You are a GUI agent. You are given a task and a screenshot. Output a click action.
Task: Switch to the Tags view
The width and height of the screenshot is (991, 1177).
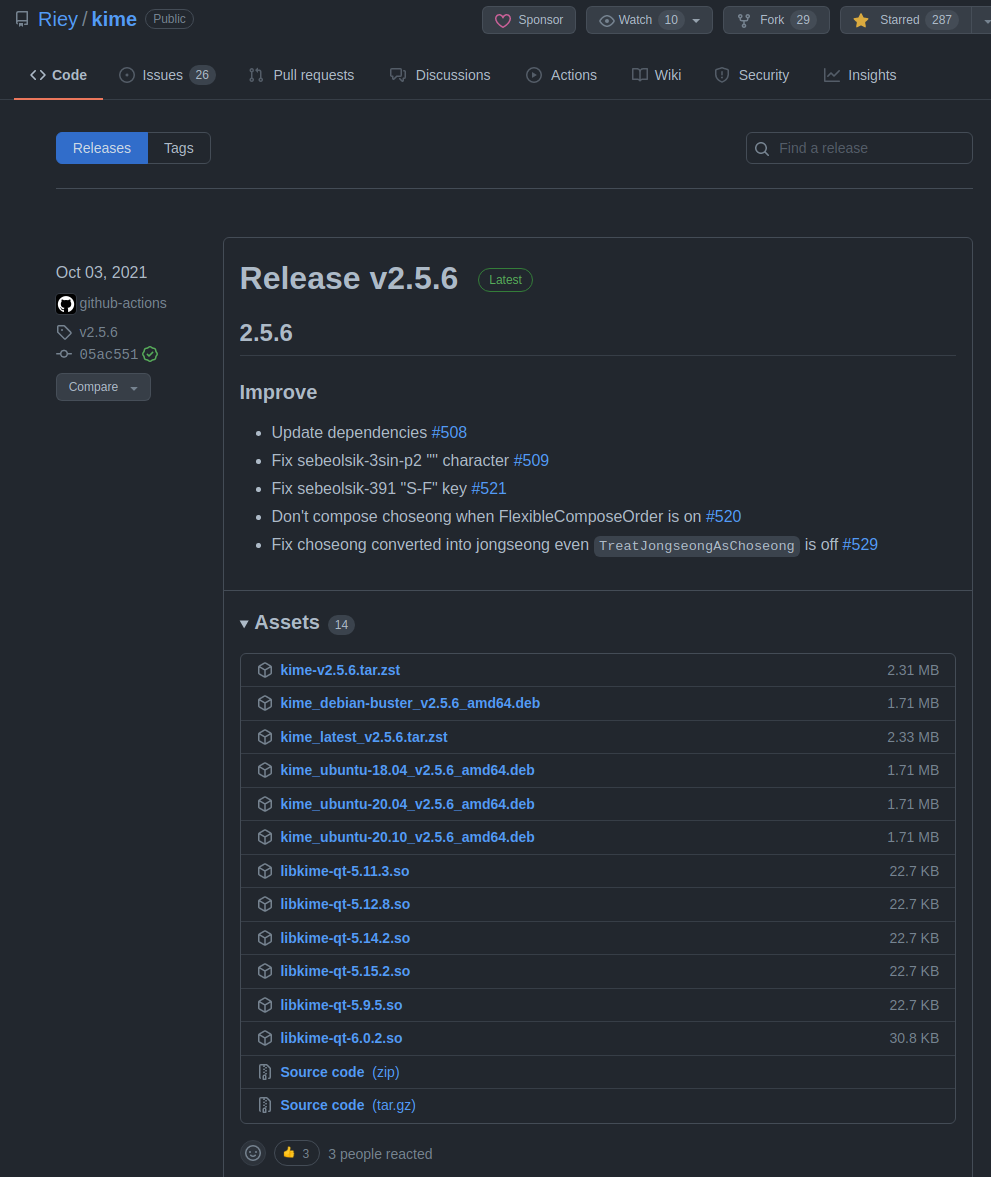click(x=179, y=148)
